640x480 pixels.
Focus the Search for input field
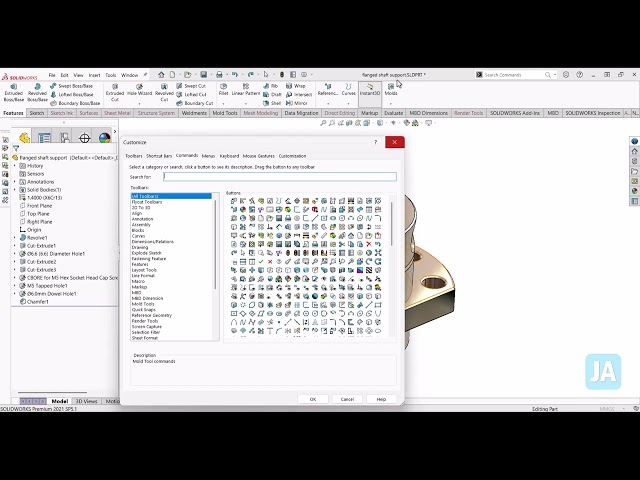click(280, 177)
